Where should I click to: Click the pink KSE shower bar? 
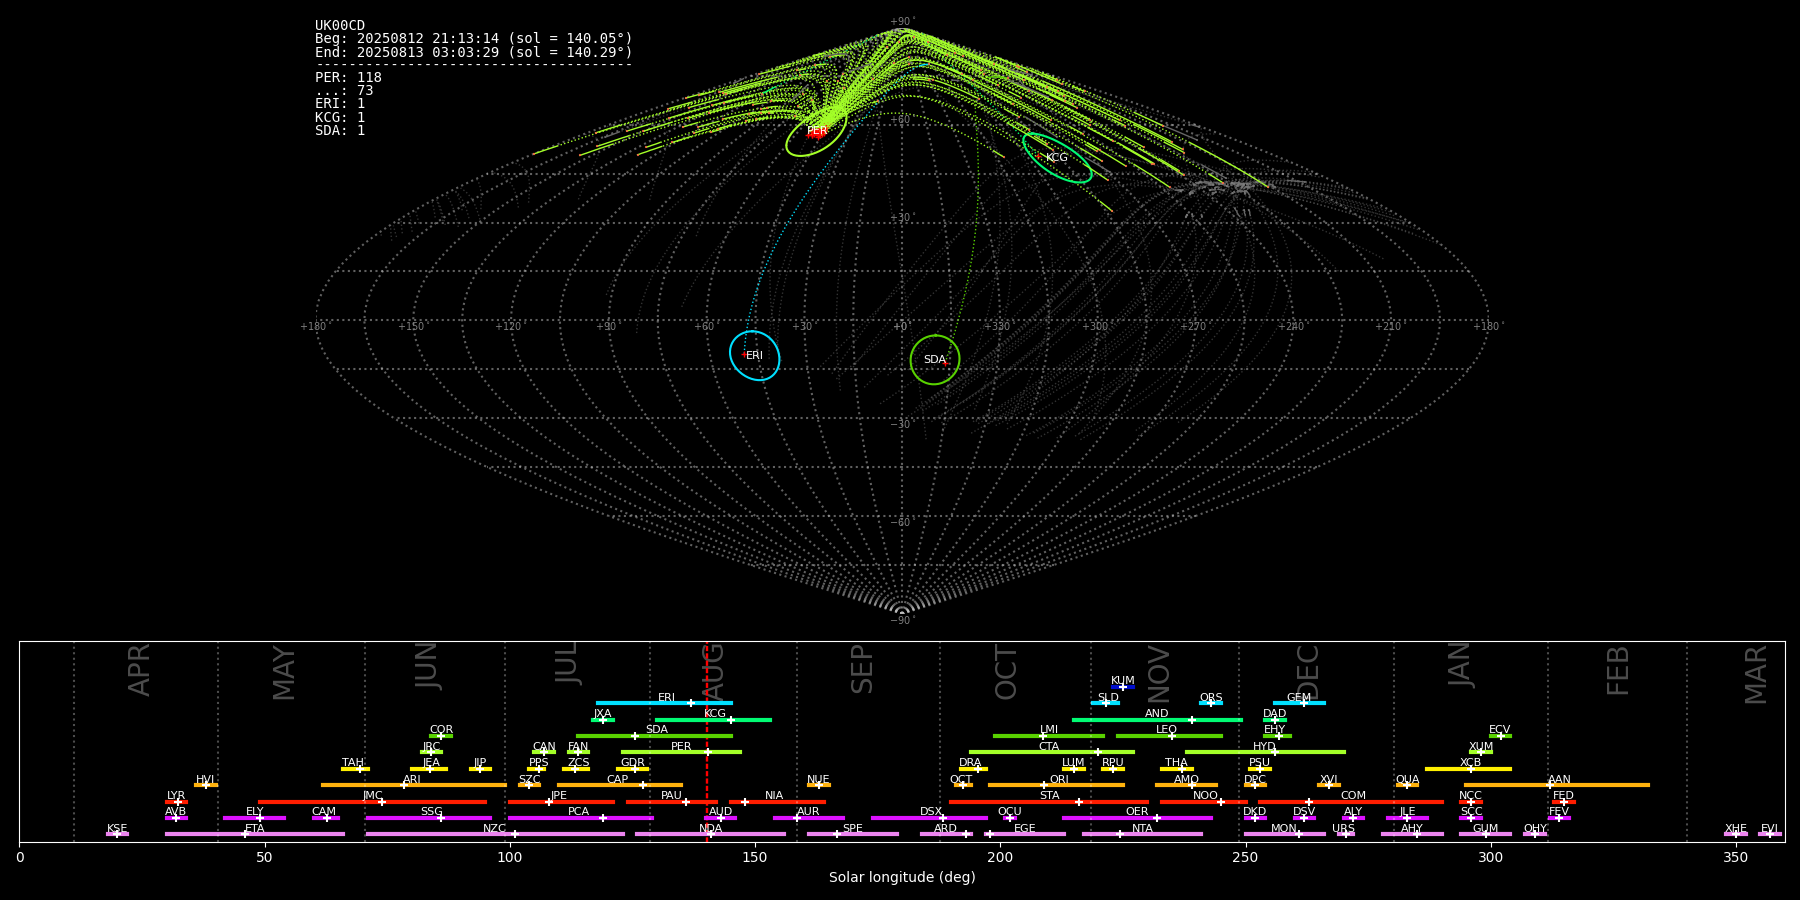click(x=117, y=834)
